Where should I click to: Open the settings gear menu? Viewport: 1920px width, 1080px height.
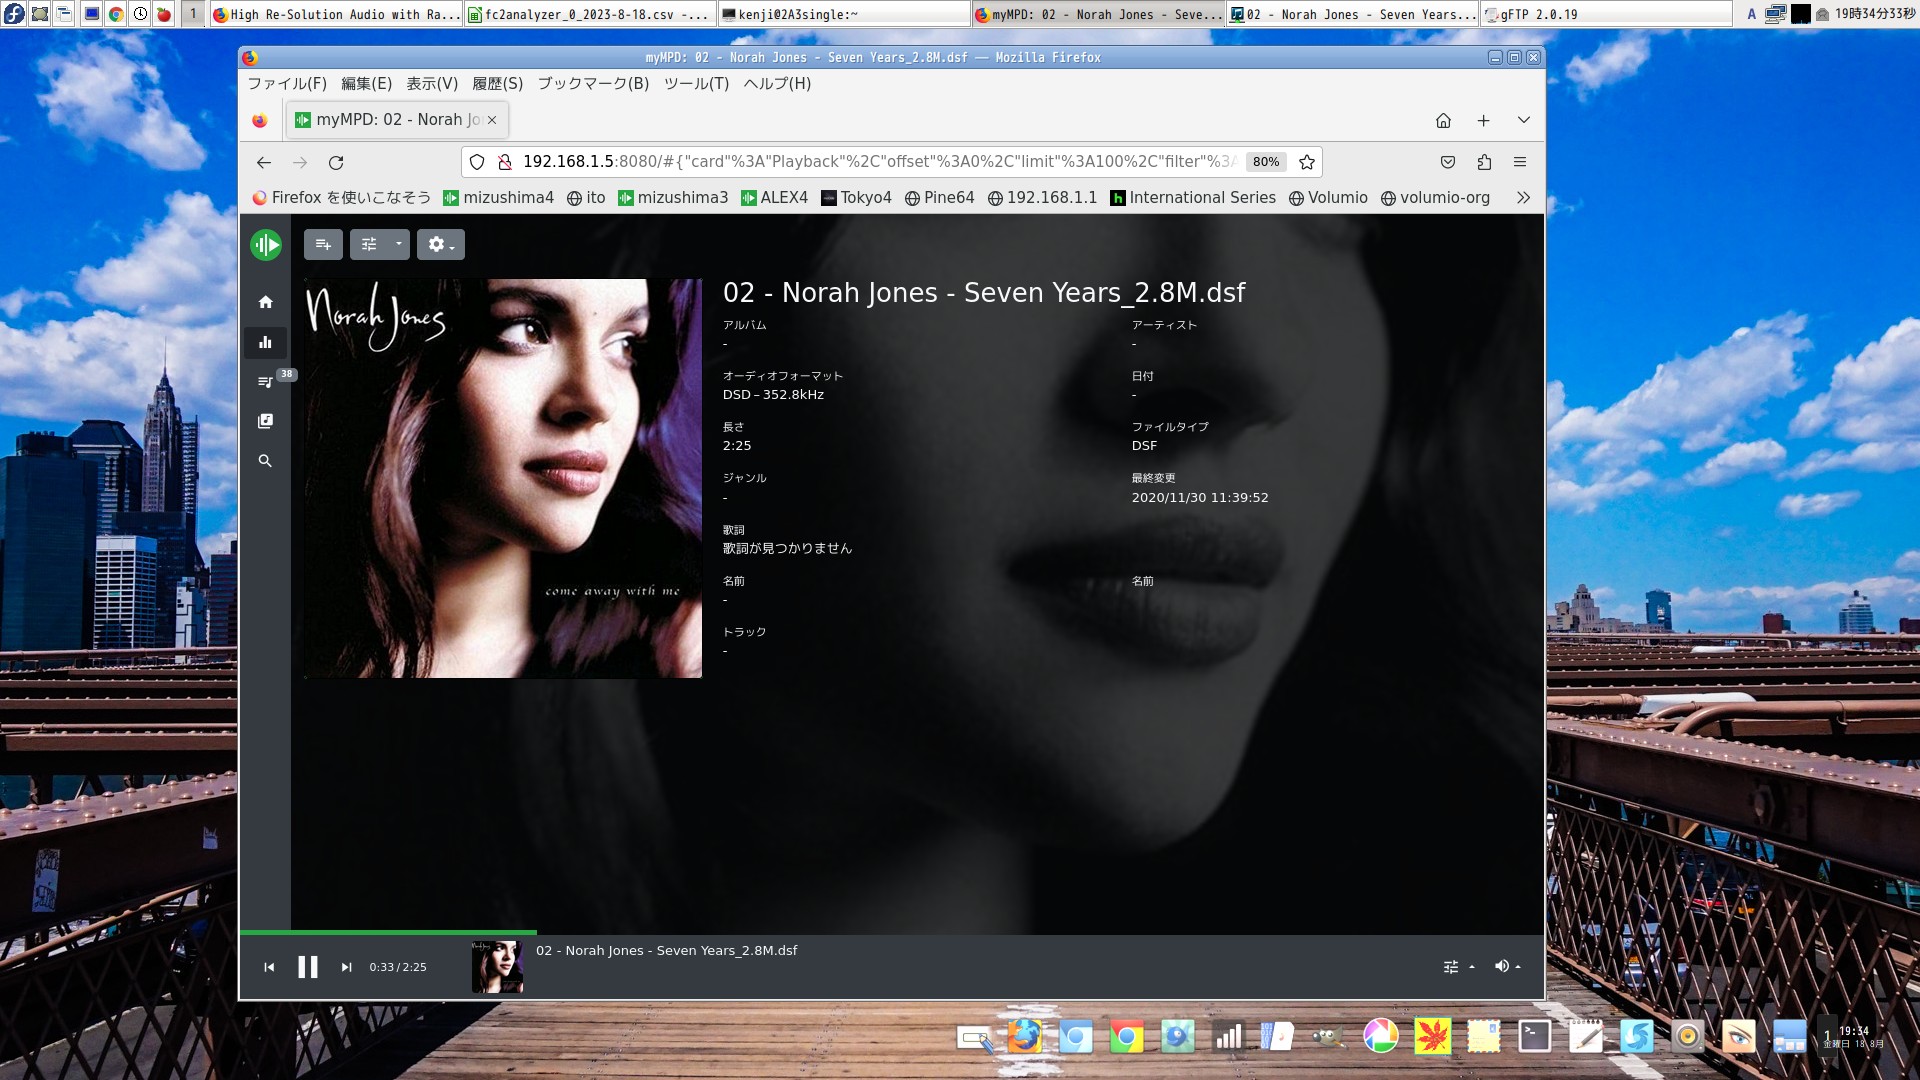point(437,244)
